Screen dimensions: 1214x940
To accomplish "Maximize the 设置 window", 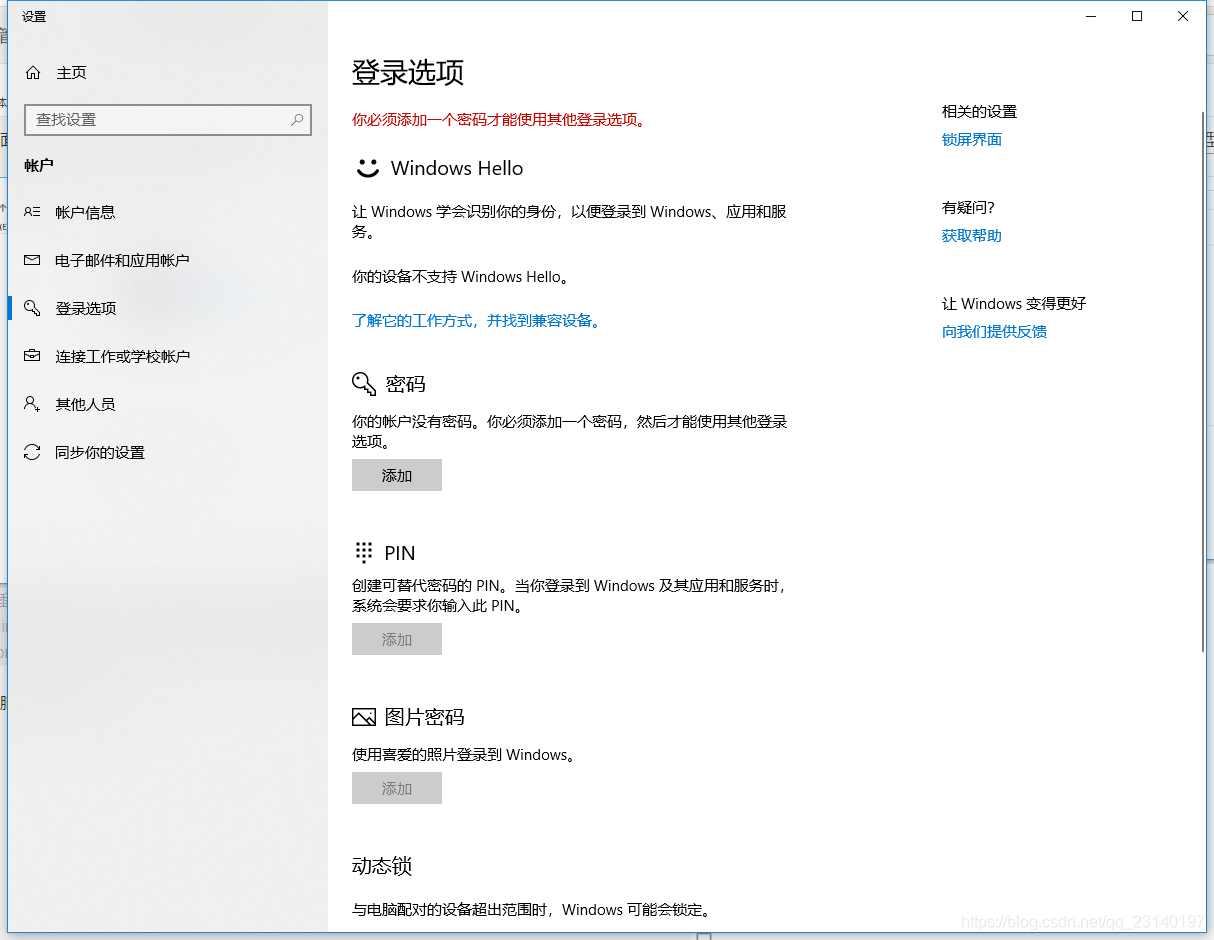I will pyautogui.click(x=1137, y=16).
